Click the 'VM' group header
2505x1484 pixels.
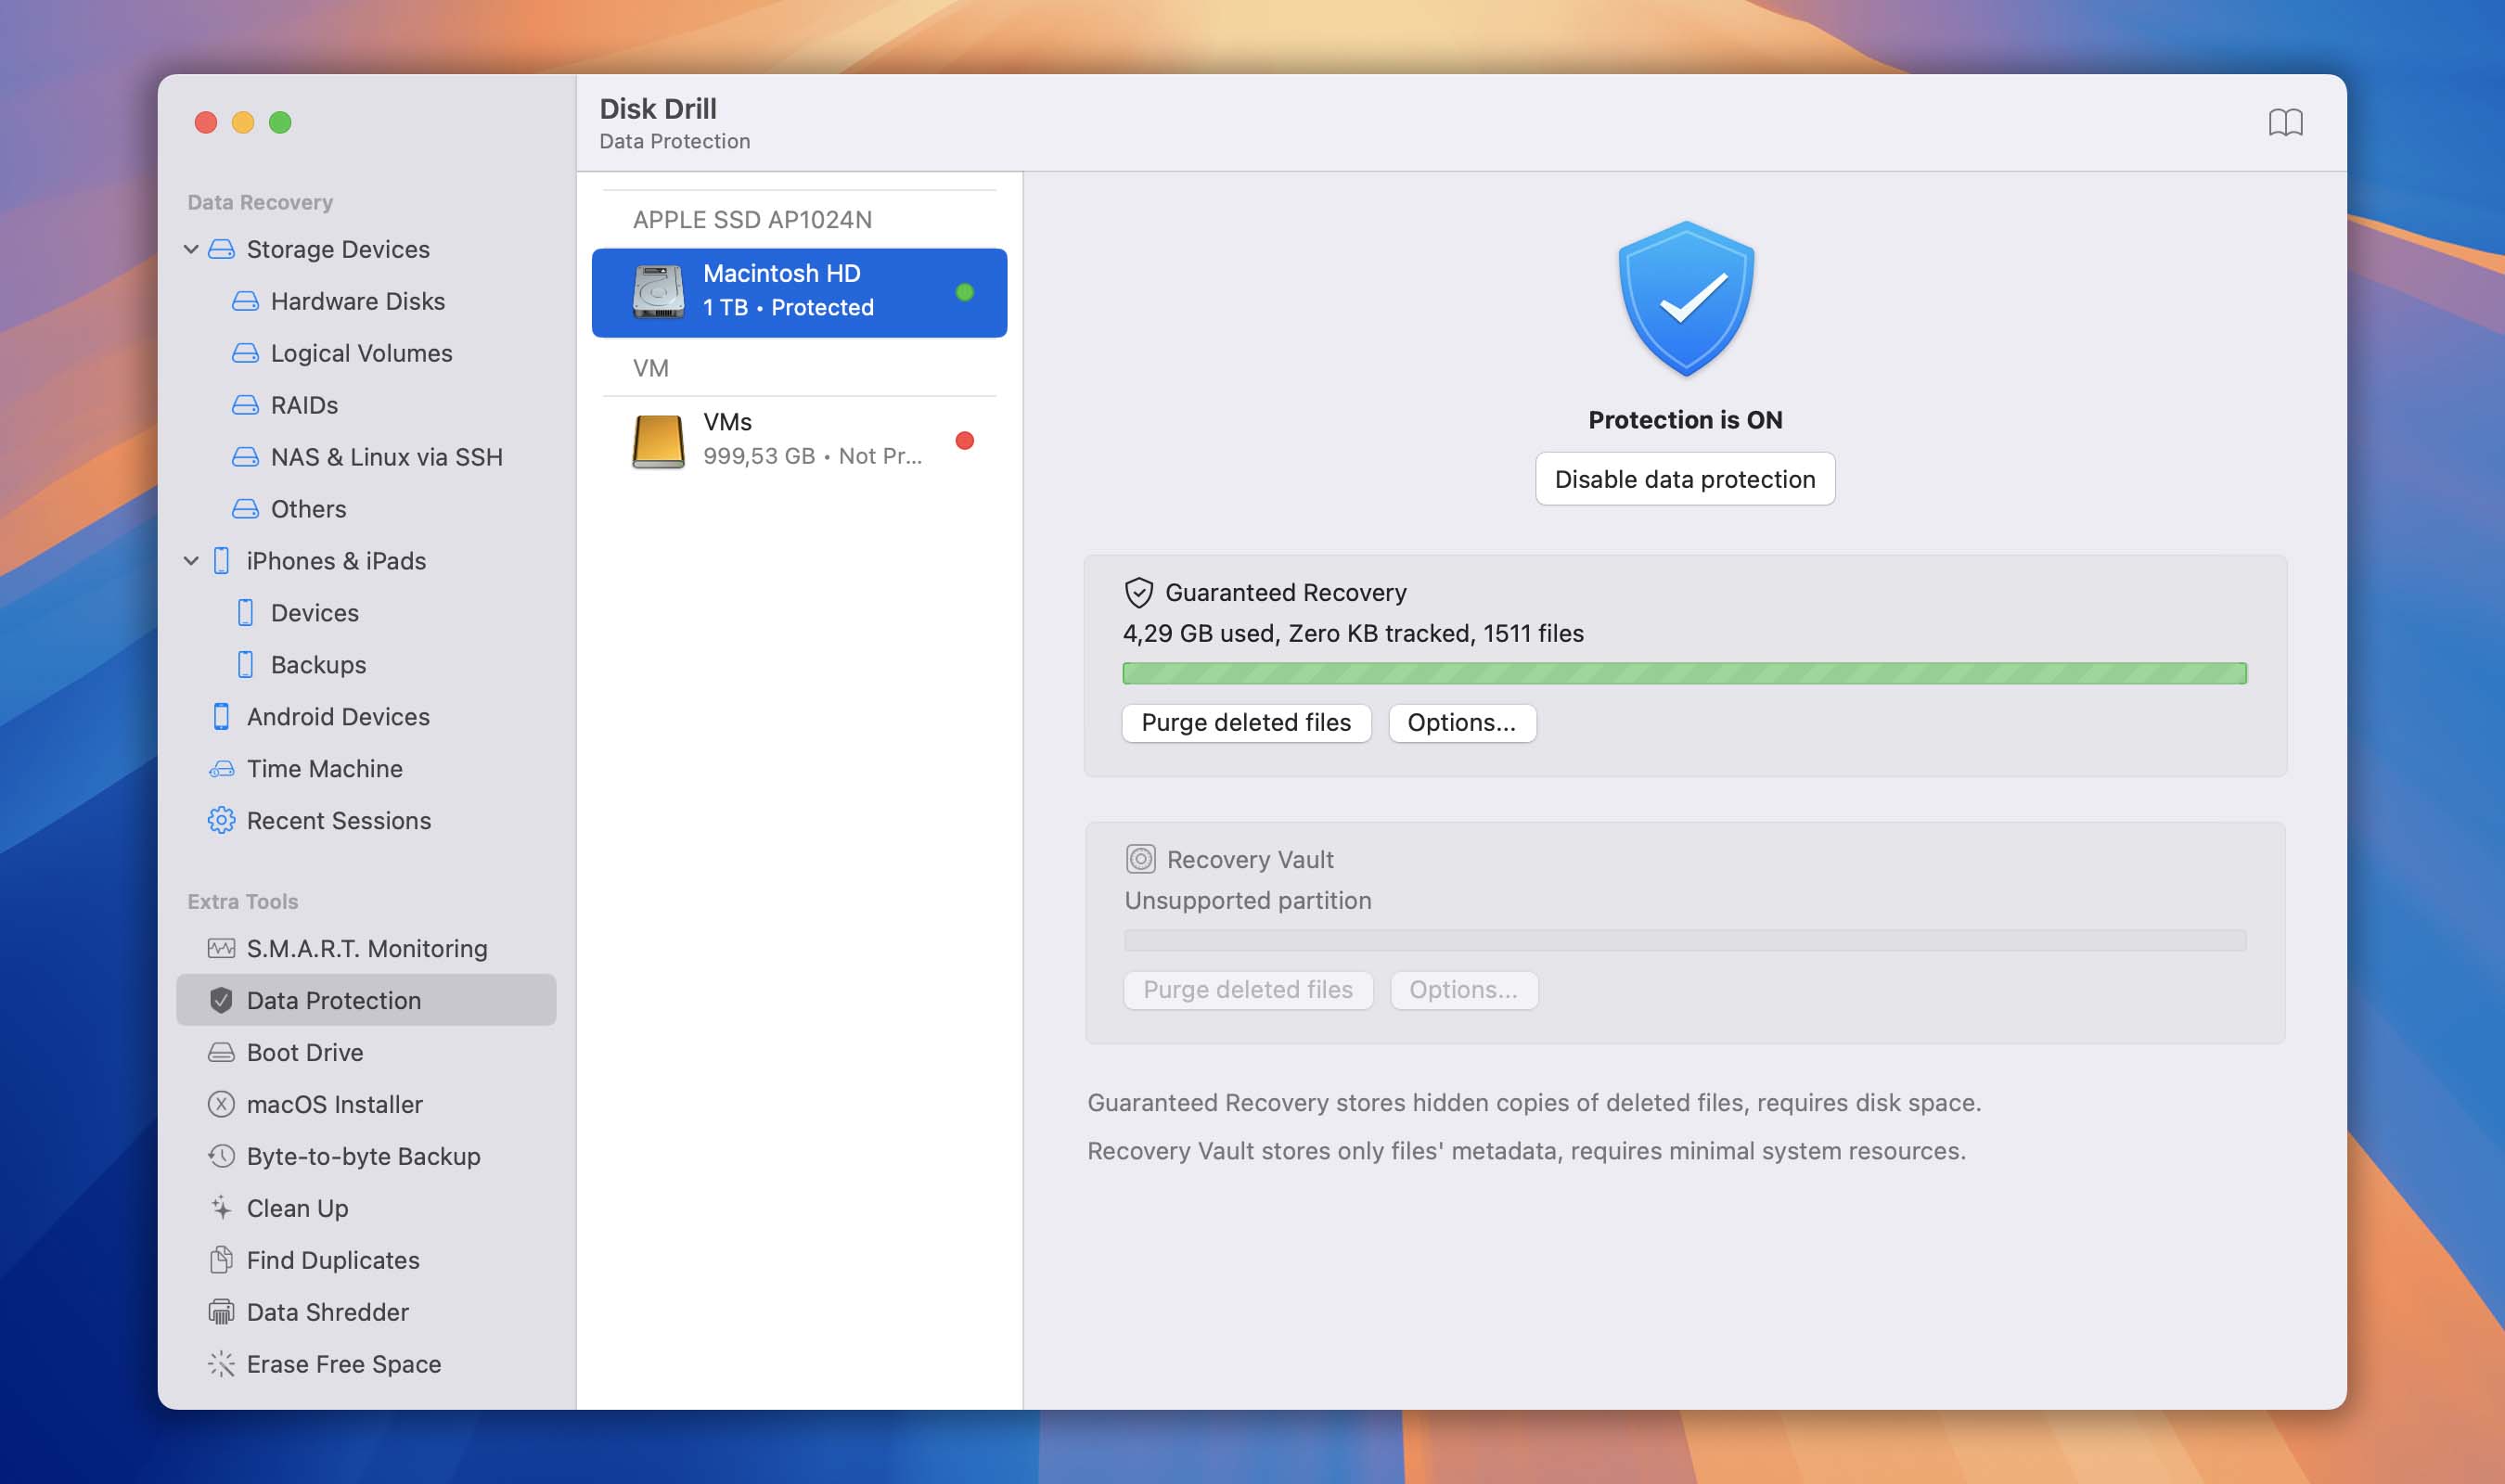(650, 368)
